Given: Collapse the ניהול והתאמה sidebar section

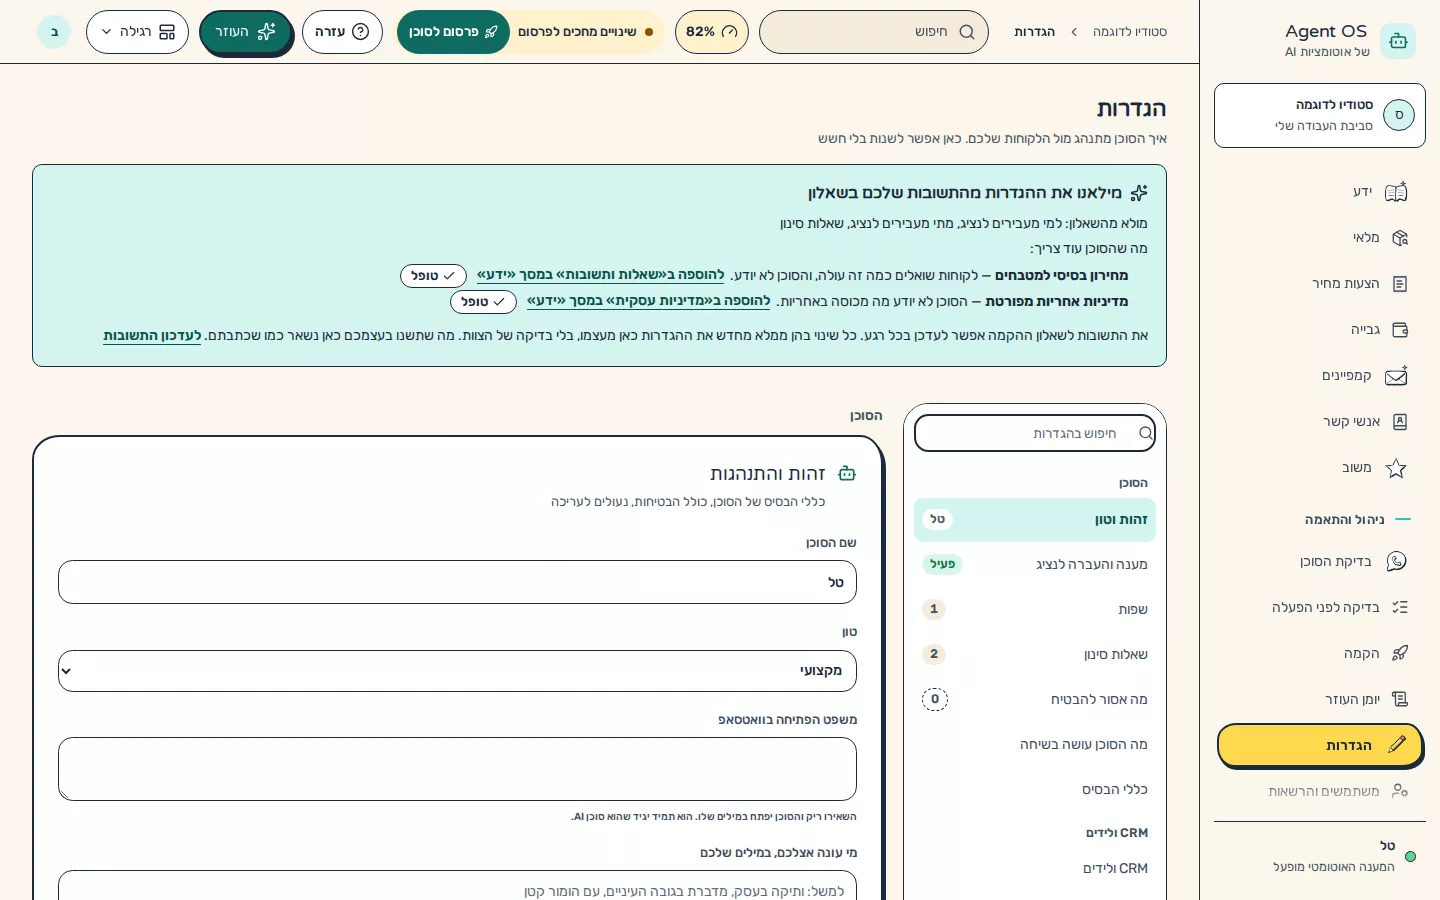Looking at the screenshot, I should point(1358,520).
